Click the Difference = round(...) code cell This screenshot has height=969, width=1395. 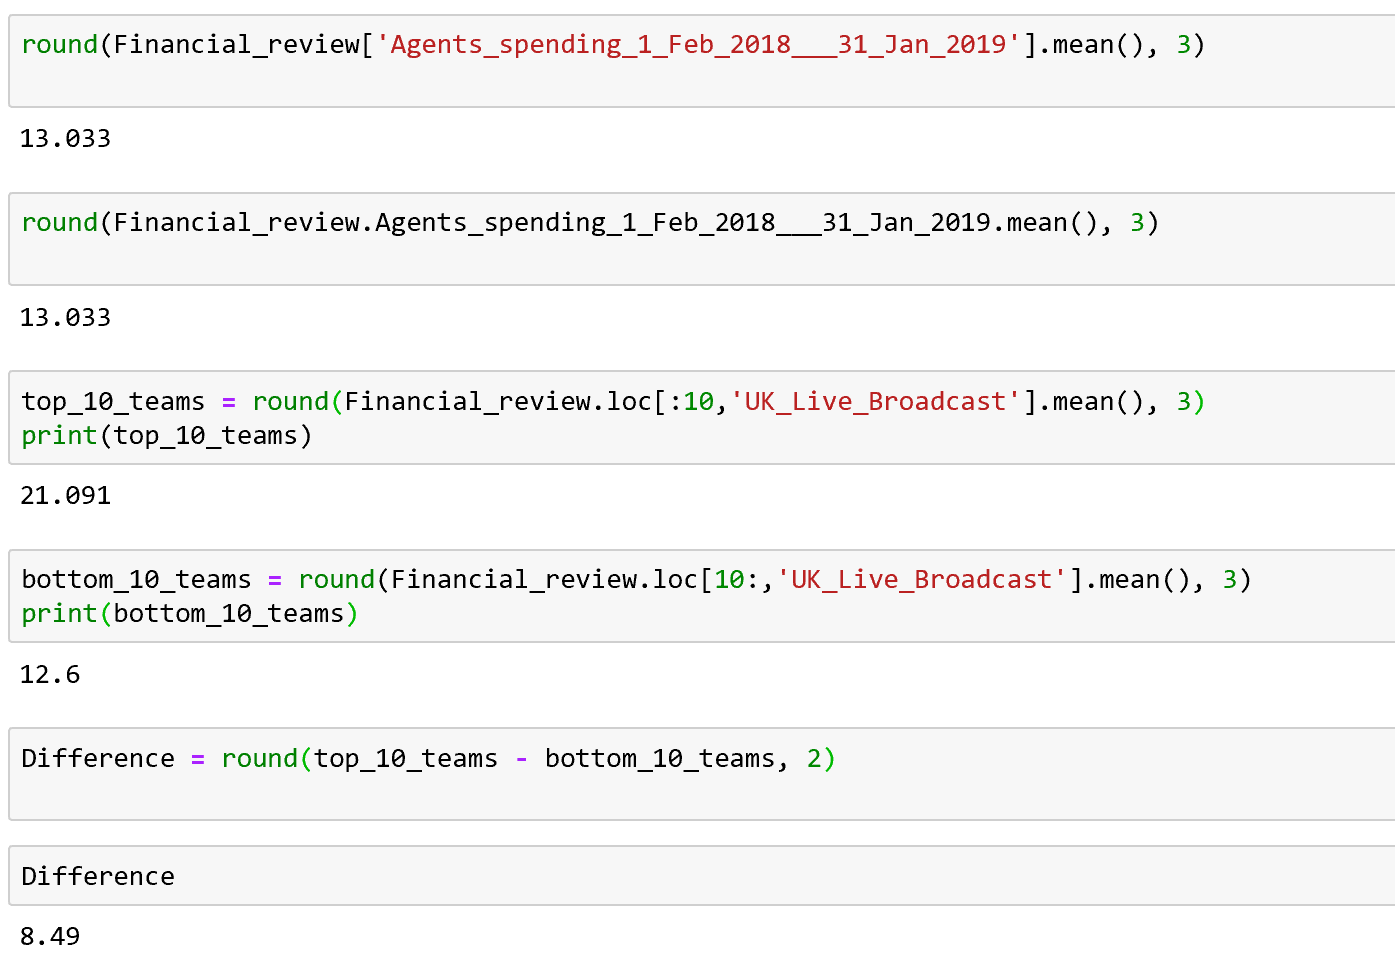(x=702, y=774)
